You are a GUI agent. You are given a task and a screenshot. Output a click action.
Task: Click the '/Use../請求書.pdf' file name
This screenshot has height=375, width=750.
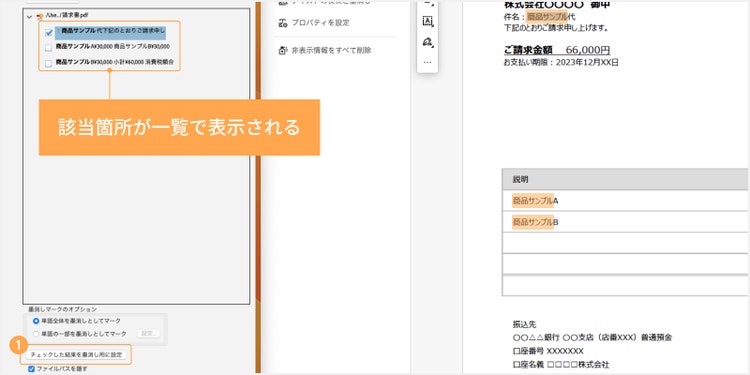tap(67, 15)
